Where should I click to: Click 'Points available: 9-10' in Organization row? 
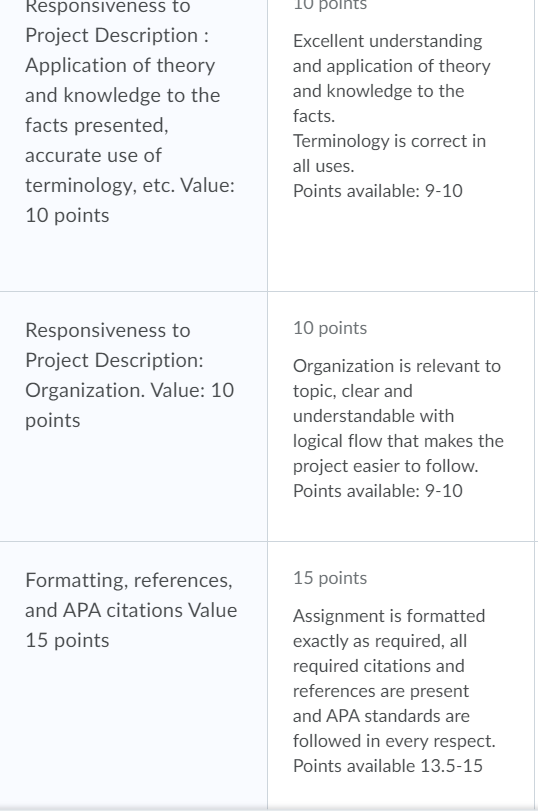pos(378,491)
